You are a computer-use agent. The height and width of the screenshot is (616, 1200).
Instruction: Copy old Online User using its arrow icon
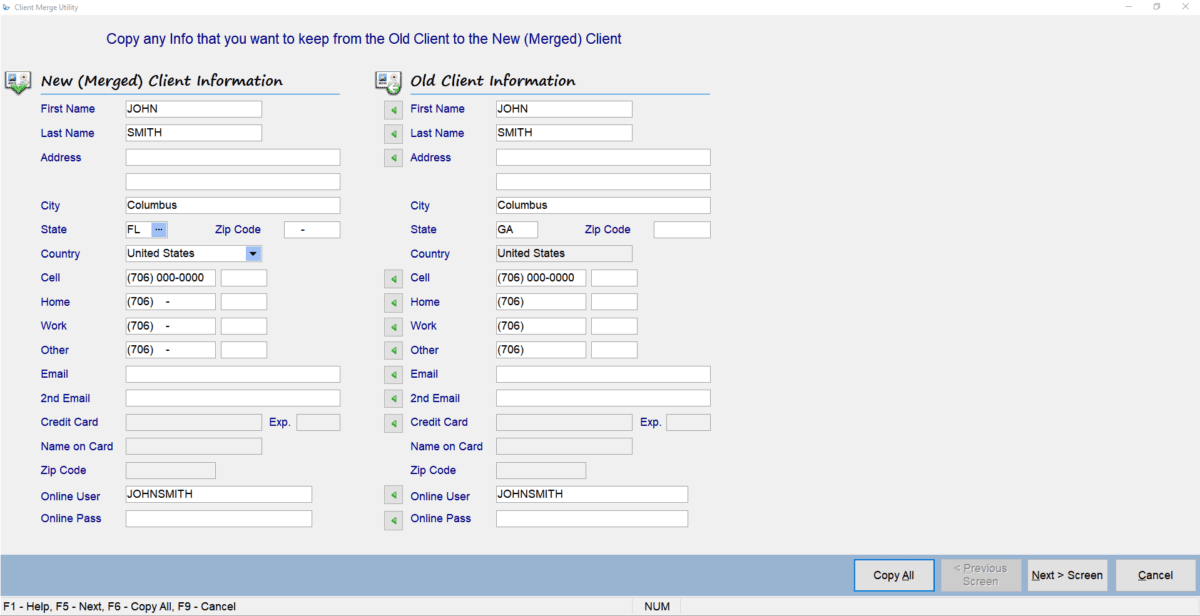click(393, 494)
